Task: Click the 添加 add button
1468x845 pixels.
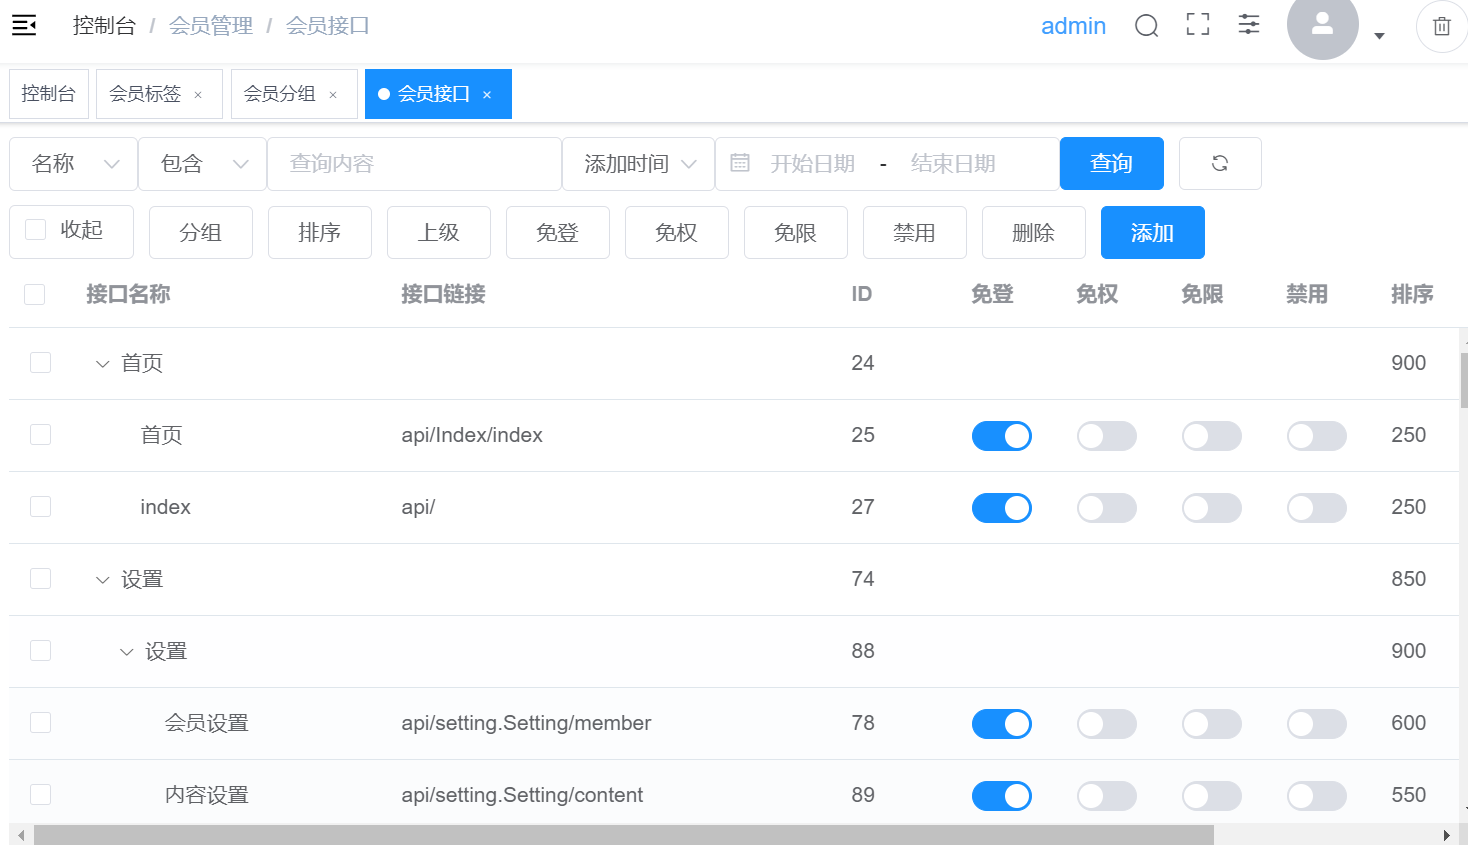Action: point(1152,232)
